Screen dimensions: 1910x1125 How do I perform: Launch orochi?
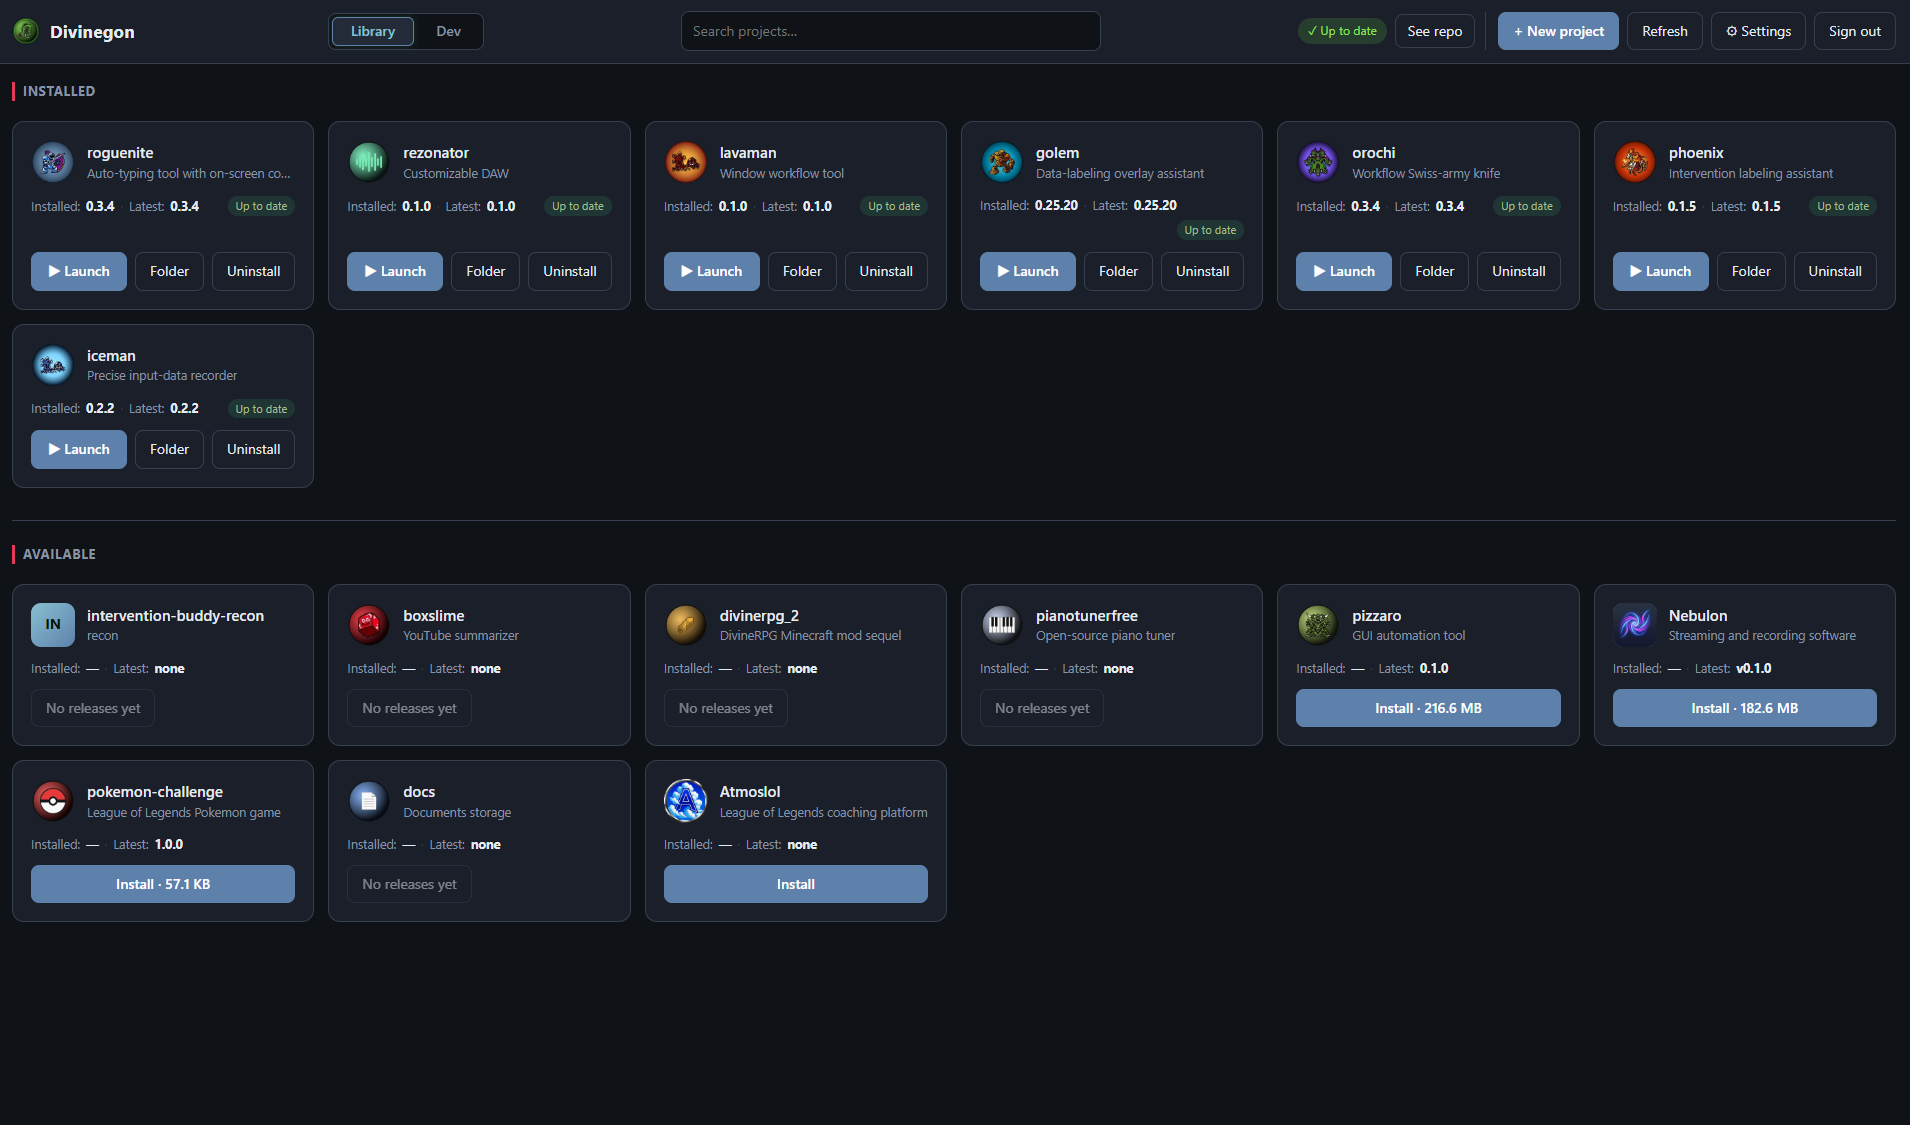coord(1344,271)
